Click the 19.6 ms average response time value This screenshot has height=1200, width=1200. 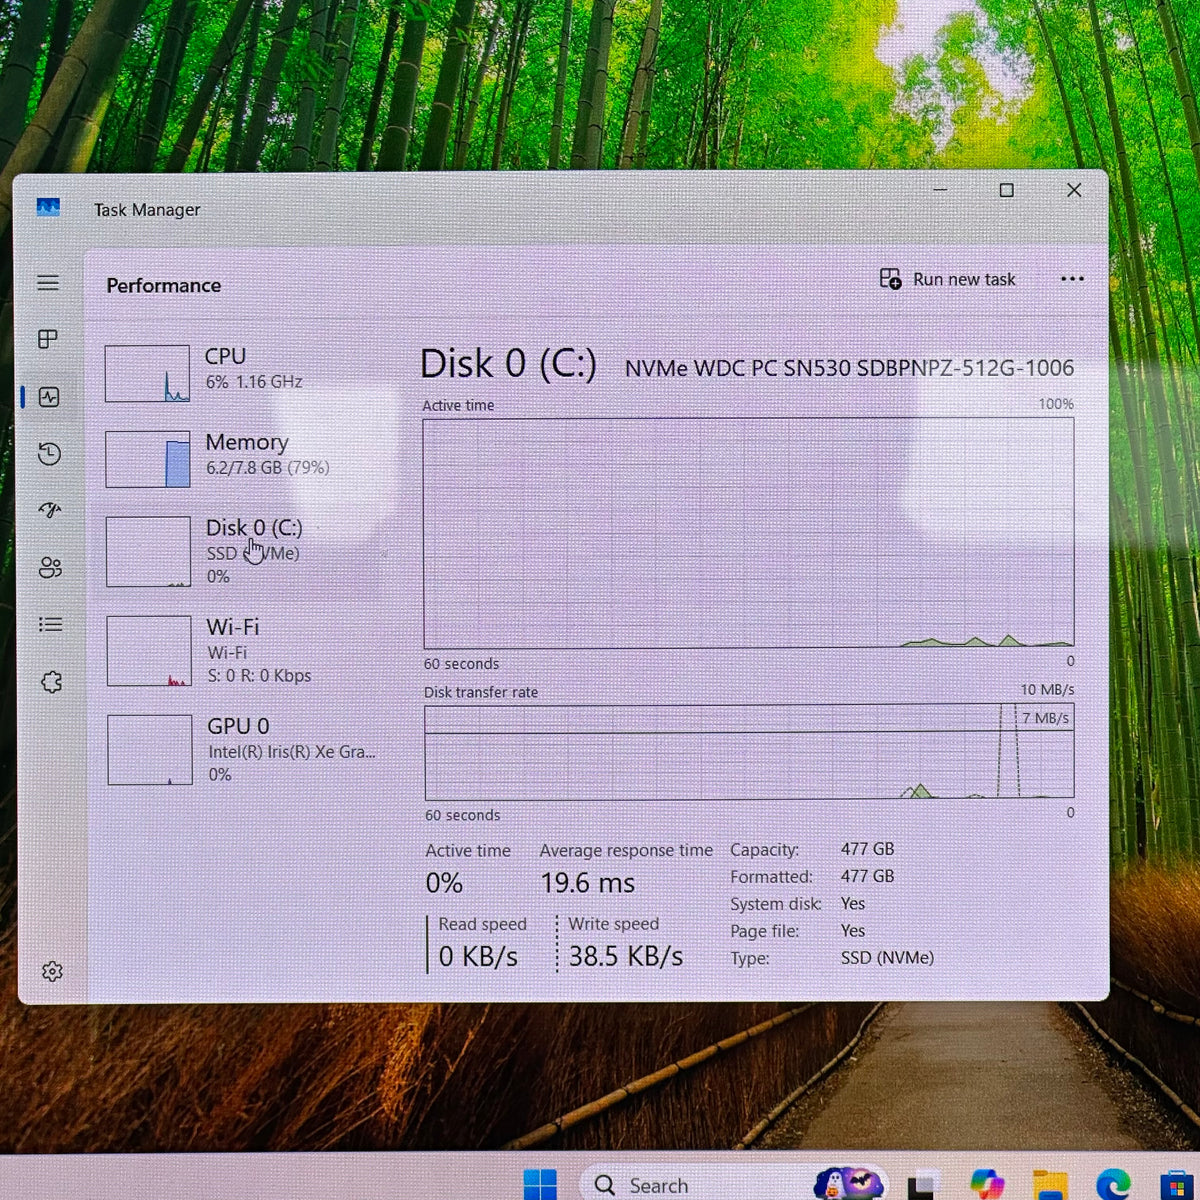tap(588, 883)
